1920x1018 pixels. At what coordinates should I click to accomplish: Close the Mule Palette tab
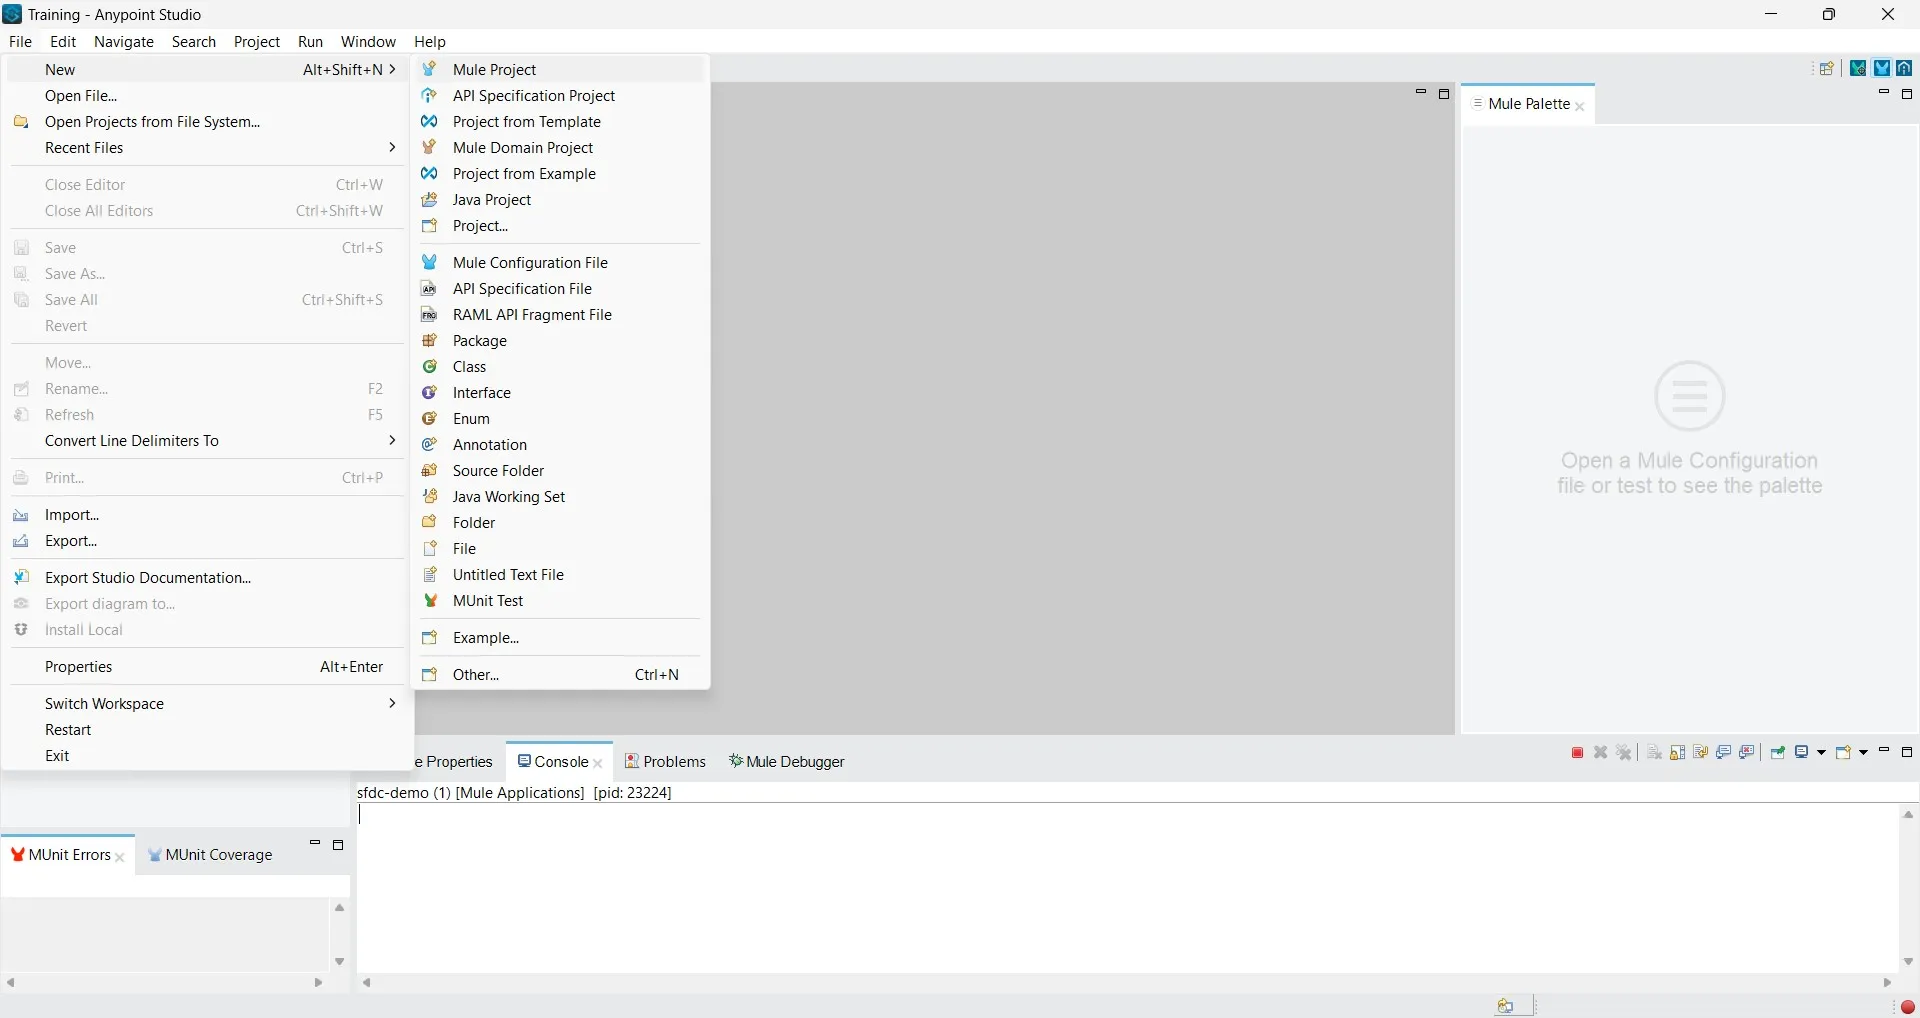click(1580, 106)
